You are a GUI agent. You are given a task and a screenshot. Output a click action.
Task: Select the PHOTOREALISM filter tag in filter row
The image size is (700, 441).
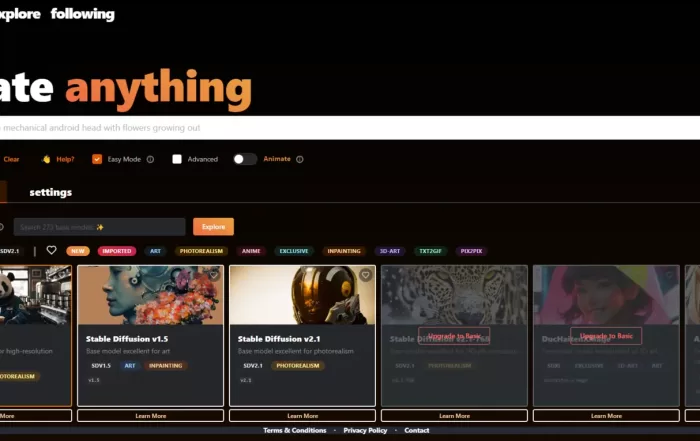[201, 251]
